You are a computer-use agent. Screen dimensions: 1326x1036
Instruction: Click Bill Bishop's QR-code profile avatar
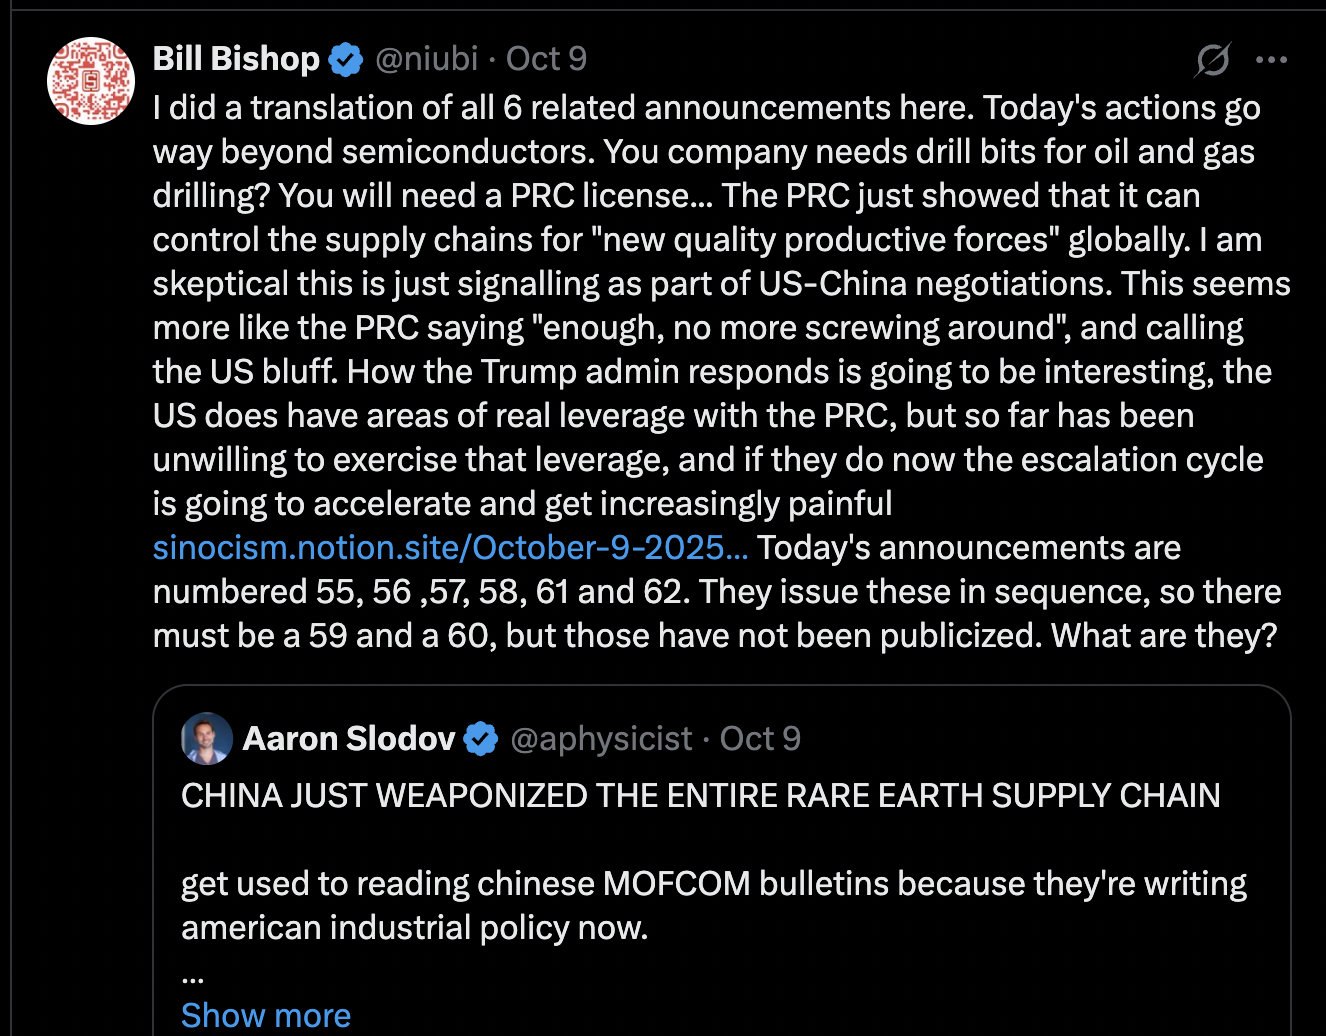pyautogui.click(x=91, y=81)
